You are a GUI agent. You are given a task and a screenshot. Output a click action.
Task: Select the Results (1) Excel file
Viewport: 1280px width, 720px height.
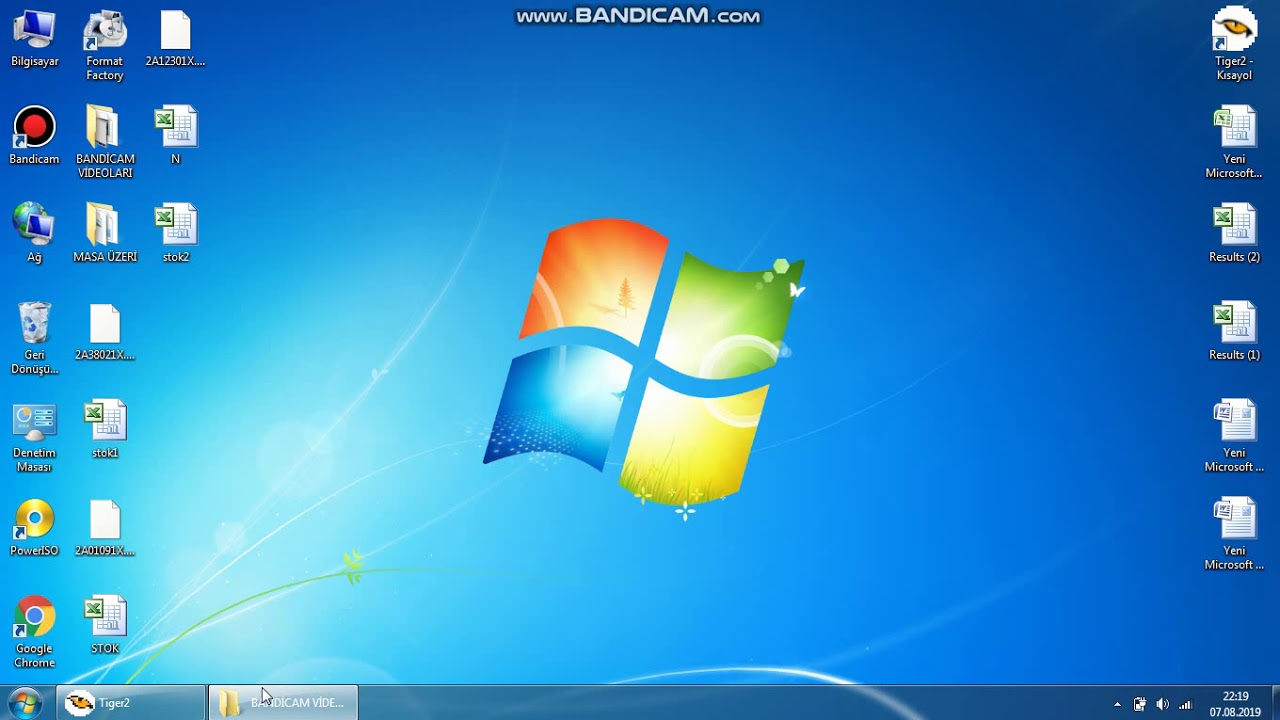click(x=1234, y=332)
